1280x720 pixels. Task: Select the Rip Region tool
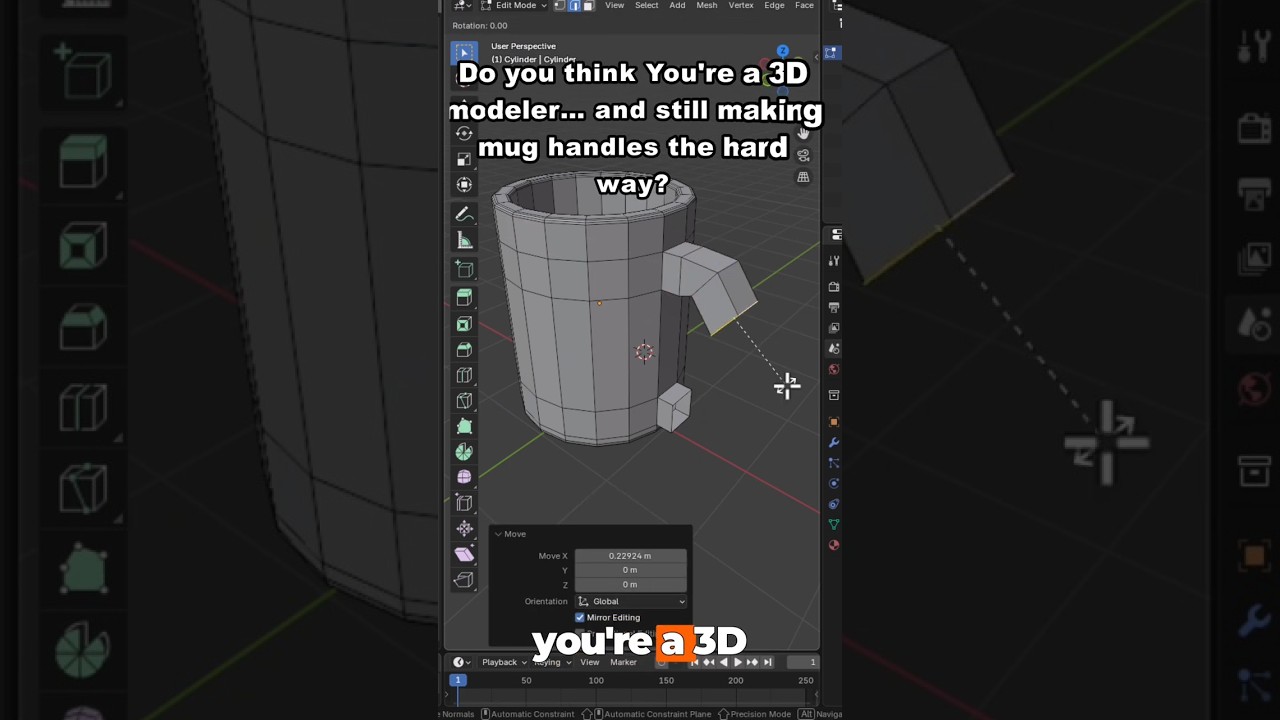463,580
